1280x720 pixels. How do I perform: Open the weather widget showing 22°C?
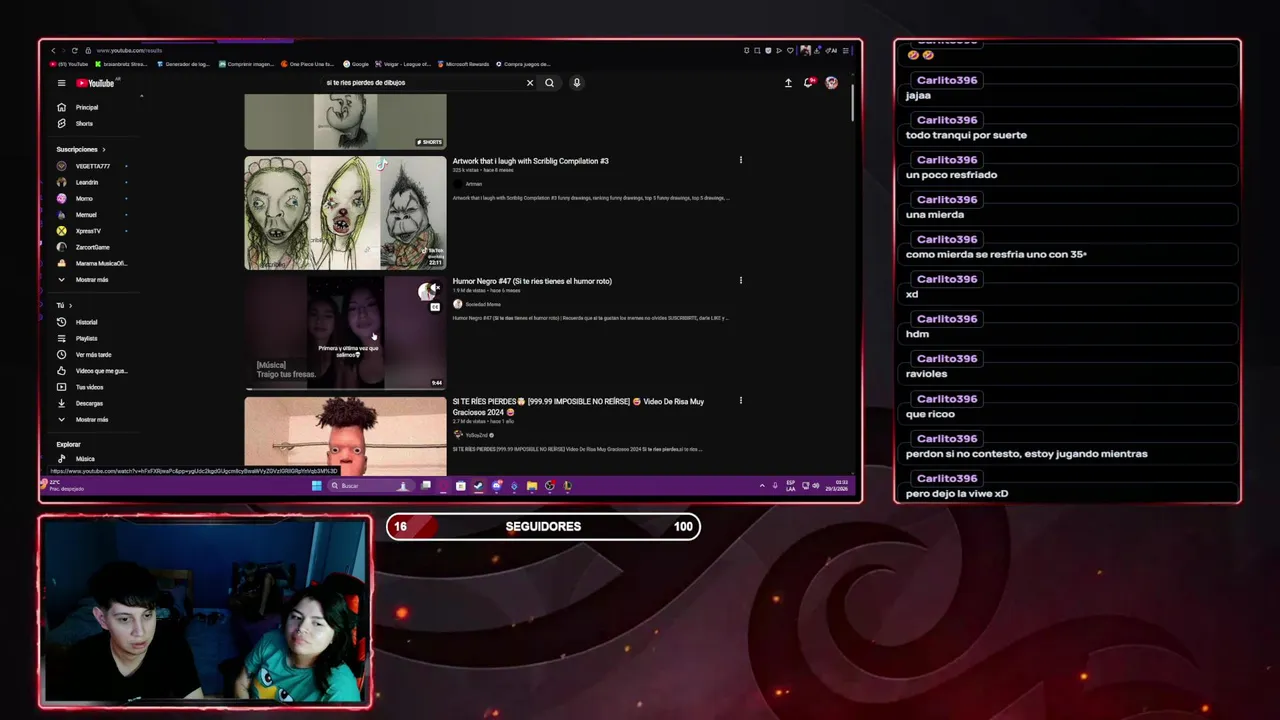pyautogui.click(x=64, y=486)
